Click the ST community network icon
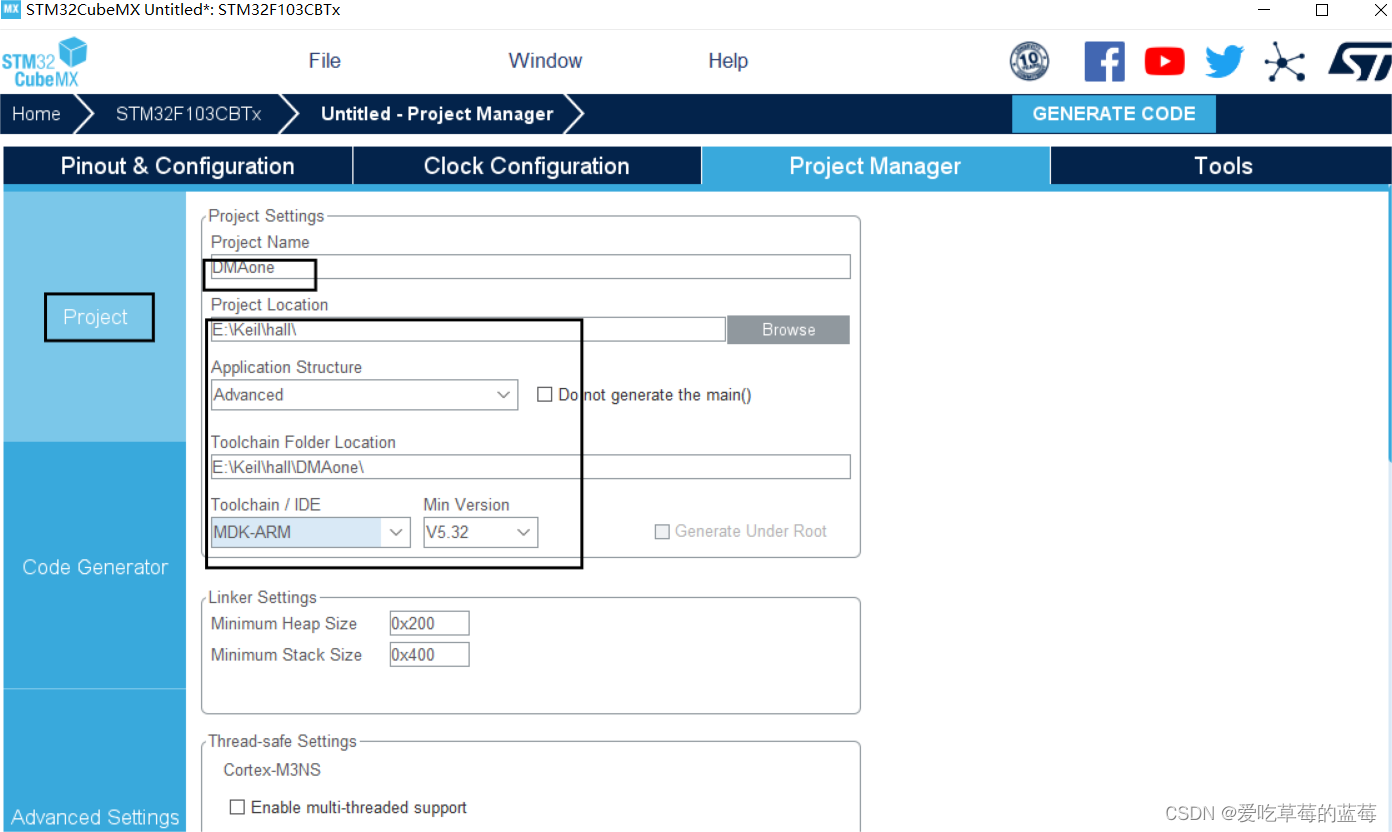1392x832 pixels. click(1284, 62)
